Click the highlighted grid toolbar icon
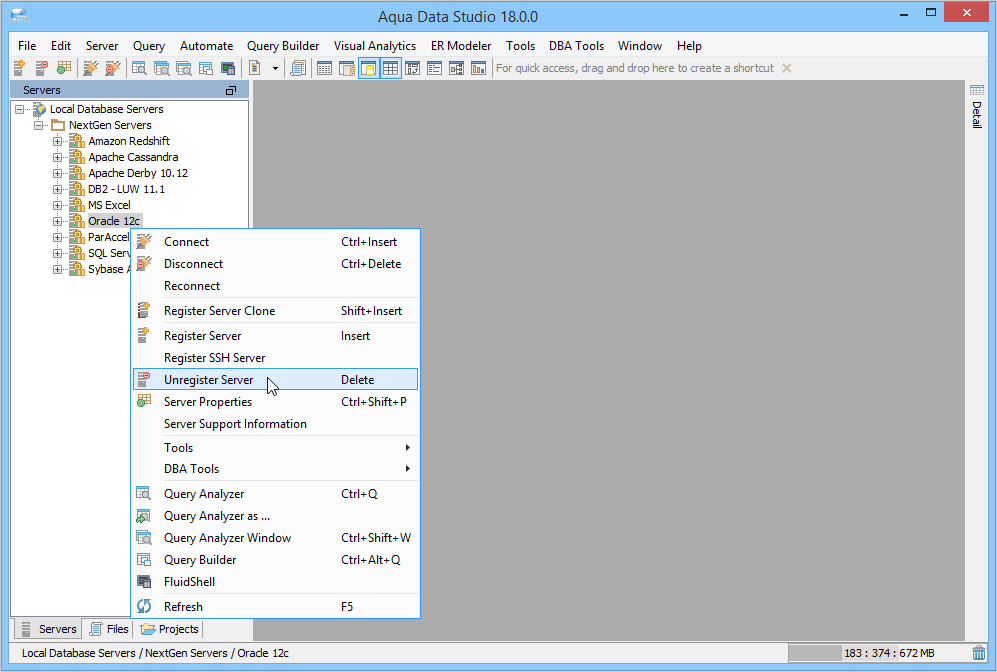The height and width of the screenshot is (672, 997). (x=390, y=68)
